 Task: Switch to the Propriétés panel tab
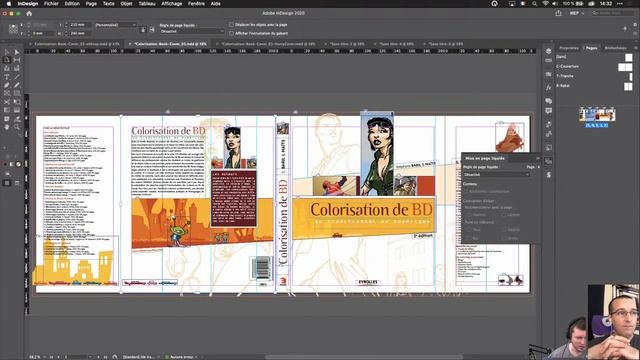click(569, 48)
